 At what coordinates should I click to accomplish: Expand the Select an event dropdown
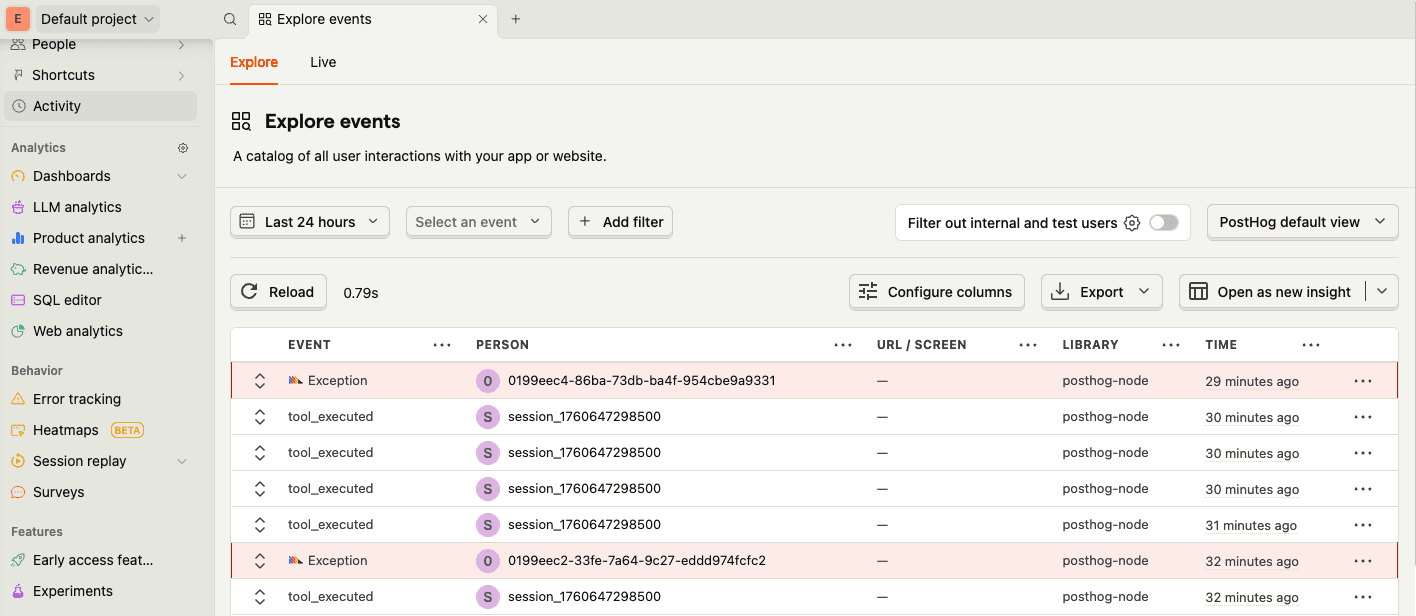point(478,221)
